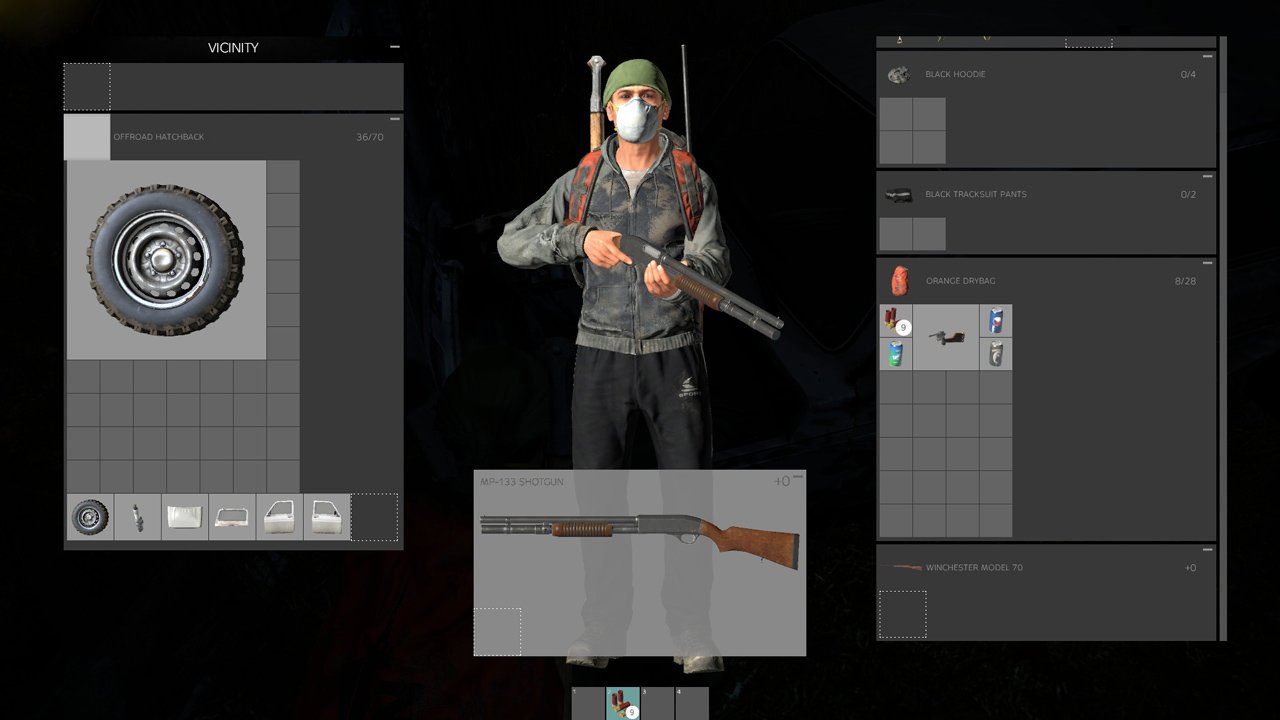The height and width of the screenshot is (720, 1280).
Task: Collapse the Winchester Model 70 container
Action: coord(1208,550)
